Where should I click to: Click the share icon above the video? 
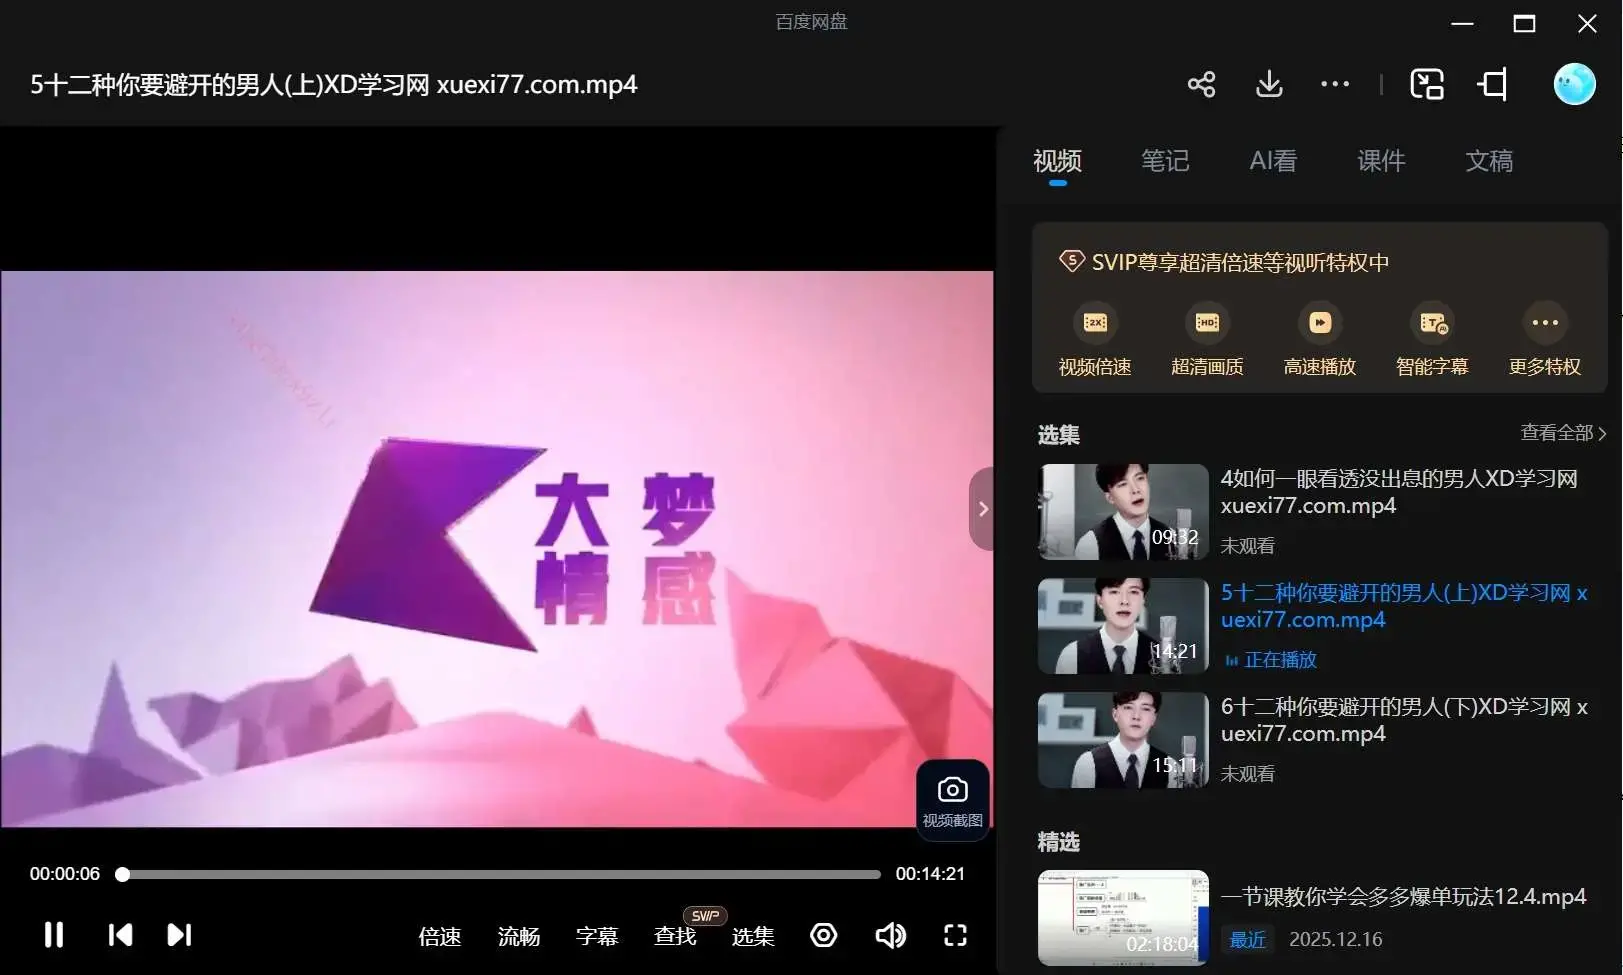click(x=1201, y=84)
